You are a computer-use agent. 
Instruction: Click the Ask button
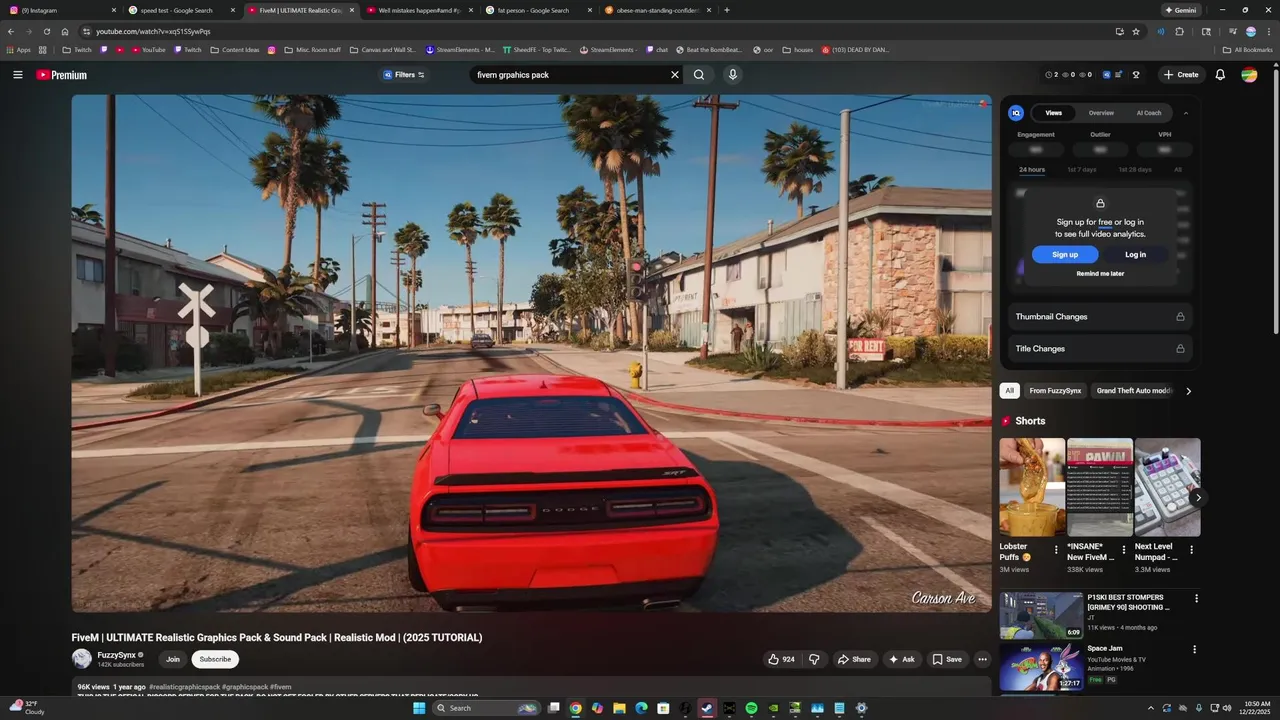click(901, 659)
